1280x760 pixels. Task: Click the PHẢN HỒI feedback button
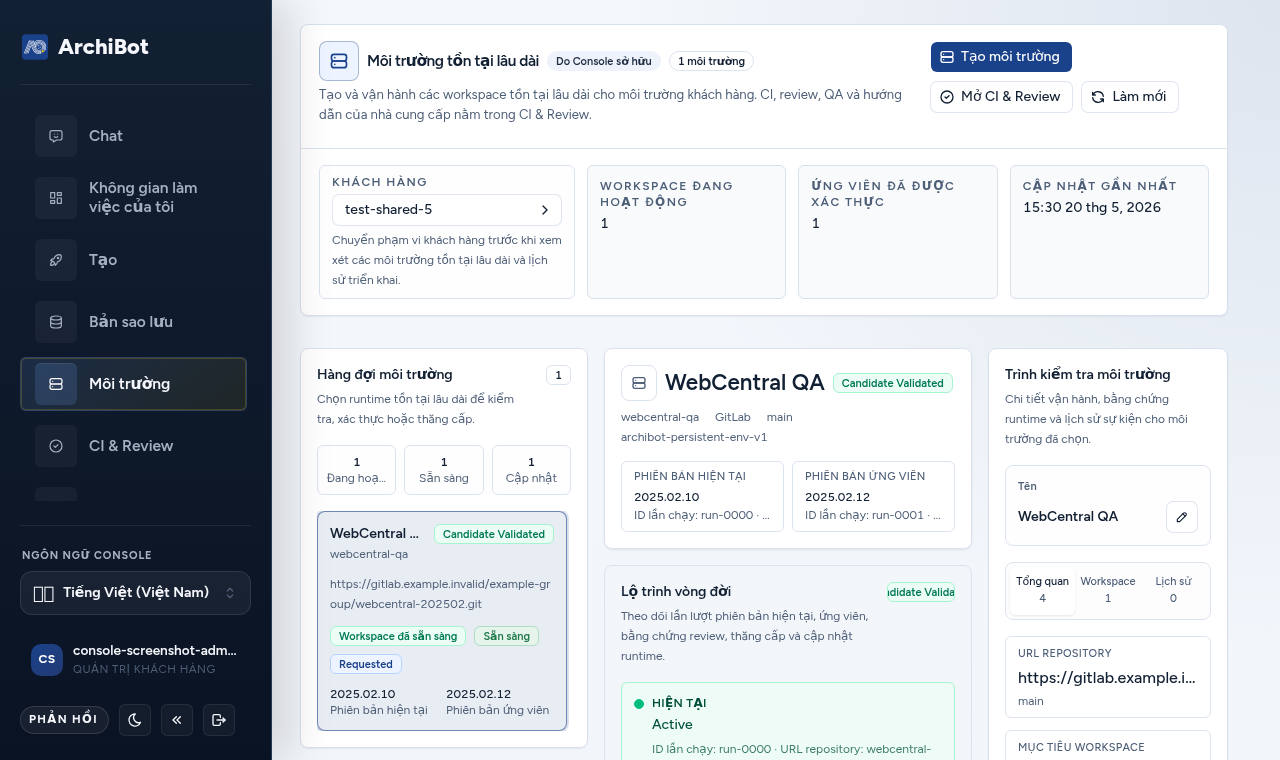(64, 720)
